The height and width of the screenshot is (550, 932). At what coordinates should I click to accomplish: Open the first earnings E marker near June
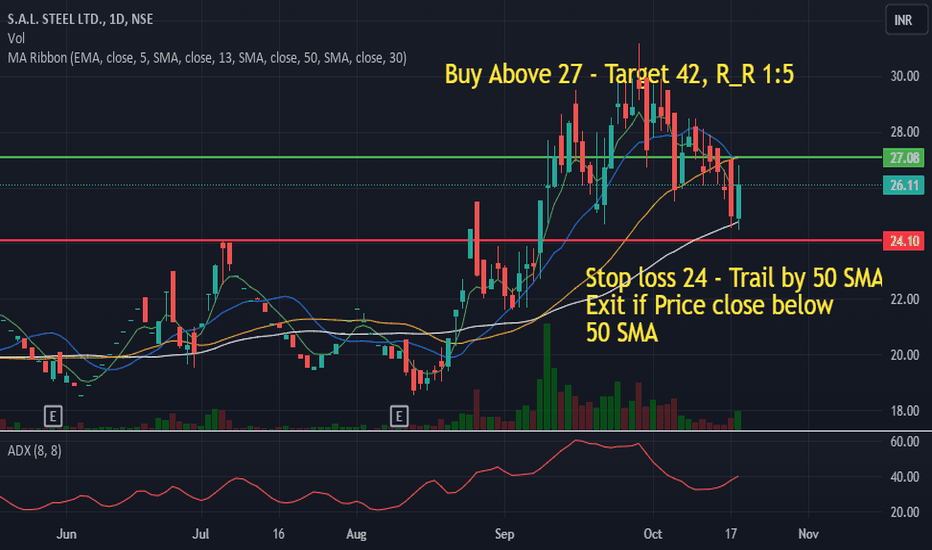click(53, 416)
